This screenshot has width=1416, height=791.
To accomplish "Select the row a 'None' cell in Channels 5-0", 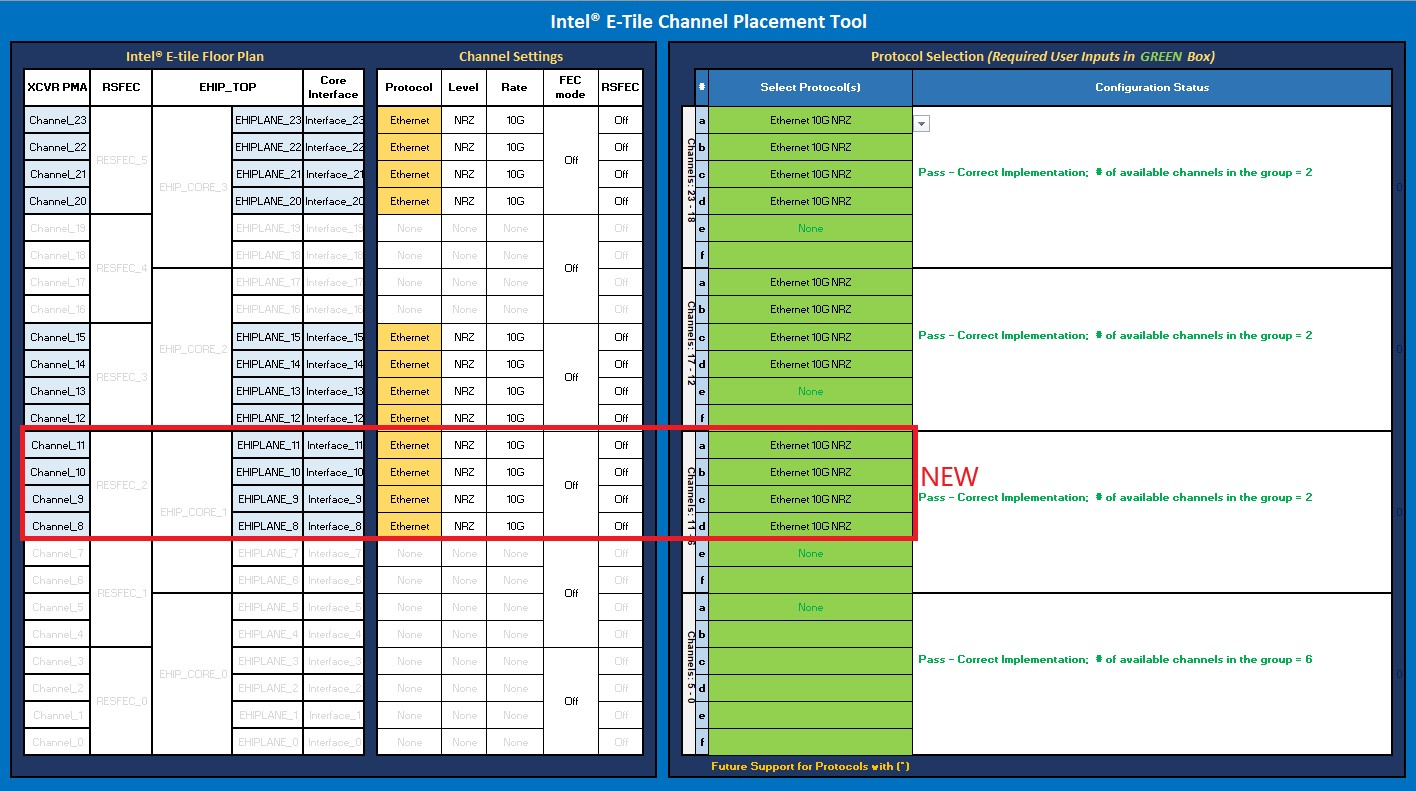I will 810,607.
